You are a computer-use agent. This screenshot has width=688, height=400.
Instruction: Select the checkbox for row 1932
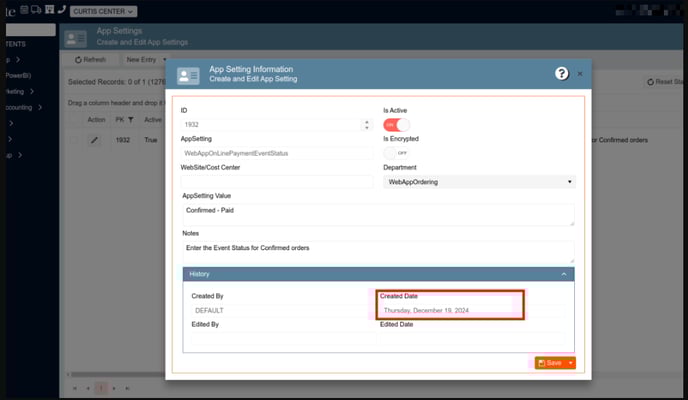click(74, 140)
